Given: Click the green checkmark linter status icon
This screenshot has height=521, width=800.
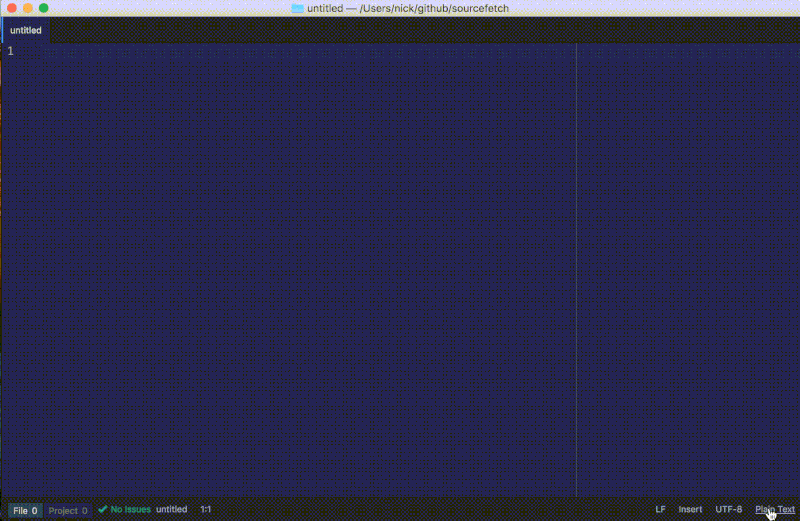Looking at the screenshot, I should point(102,509).
